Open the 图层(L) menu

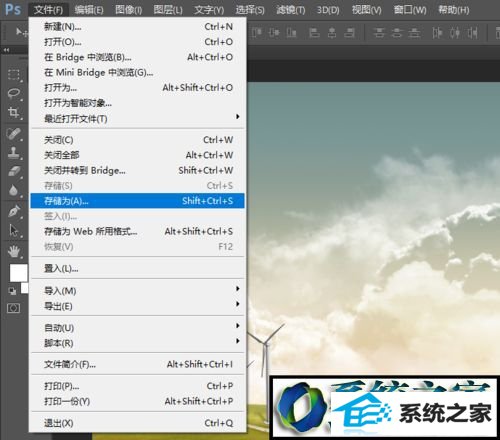pos(168,10)
